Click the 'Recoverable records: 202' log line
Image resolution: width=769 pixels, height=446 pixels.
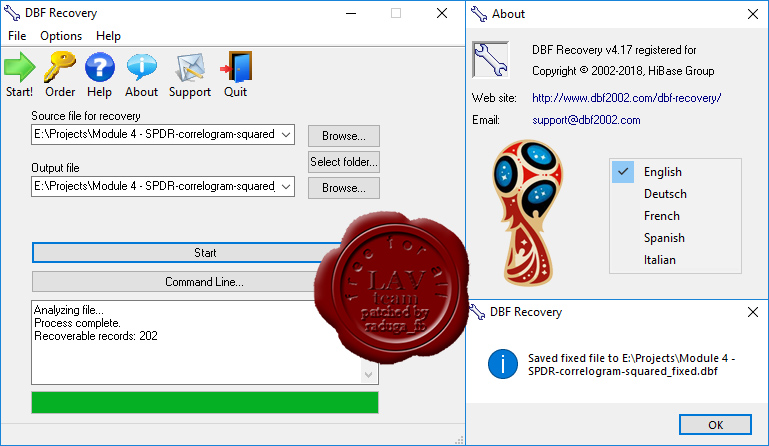(x=96, y=336)
